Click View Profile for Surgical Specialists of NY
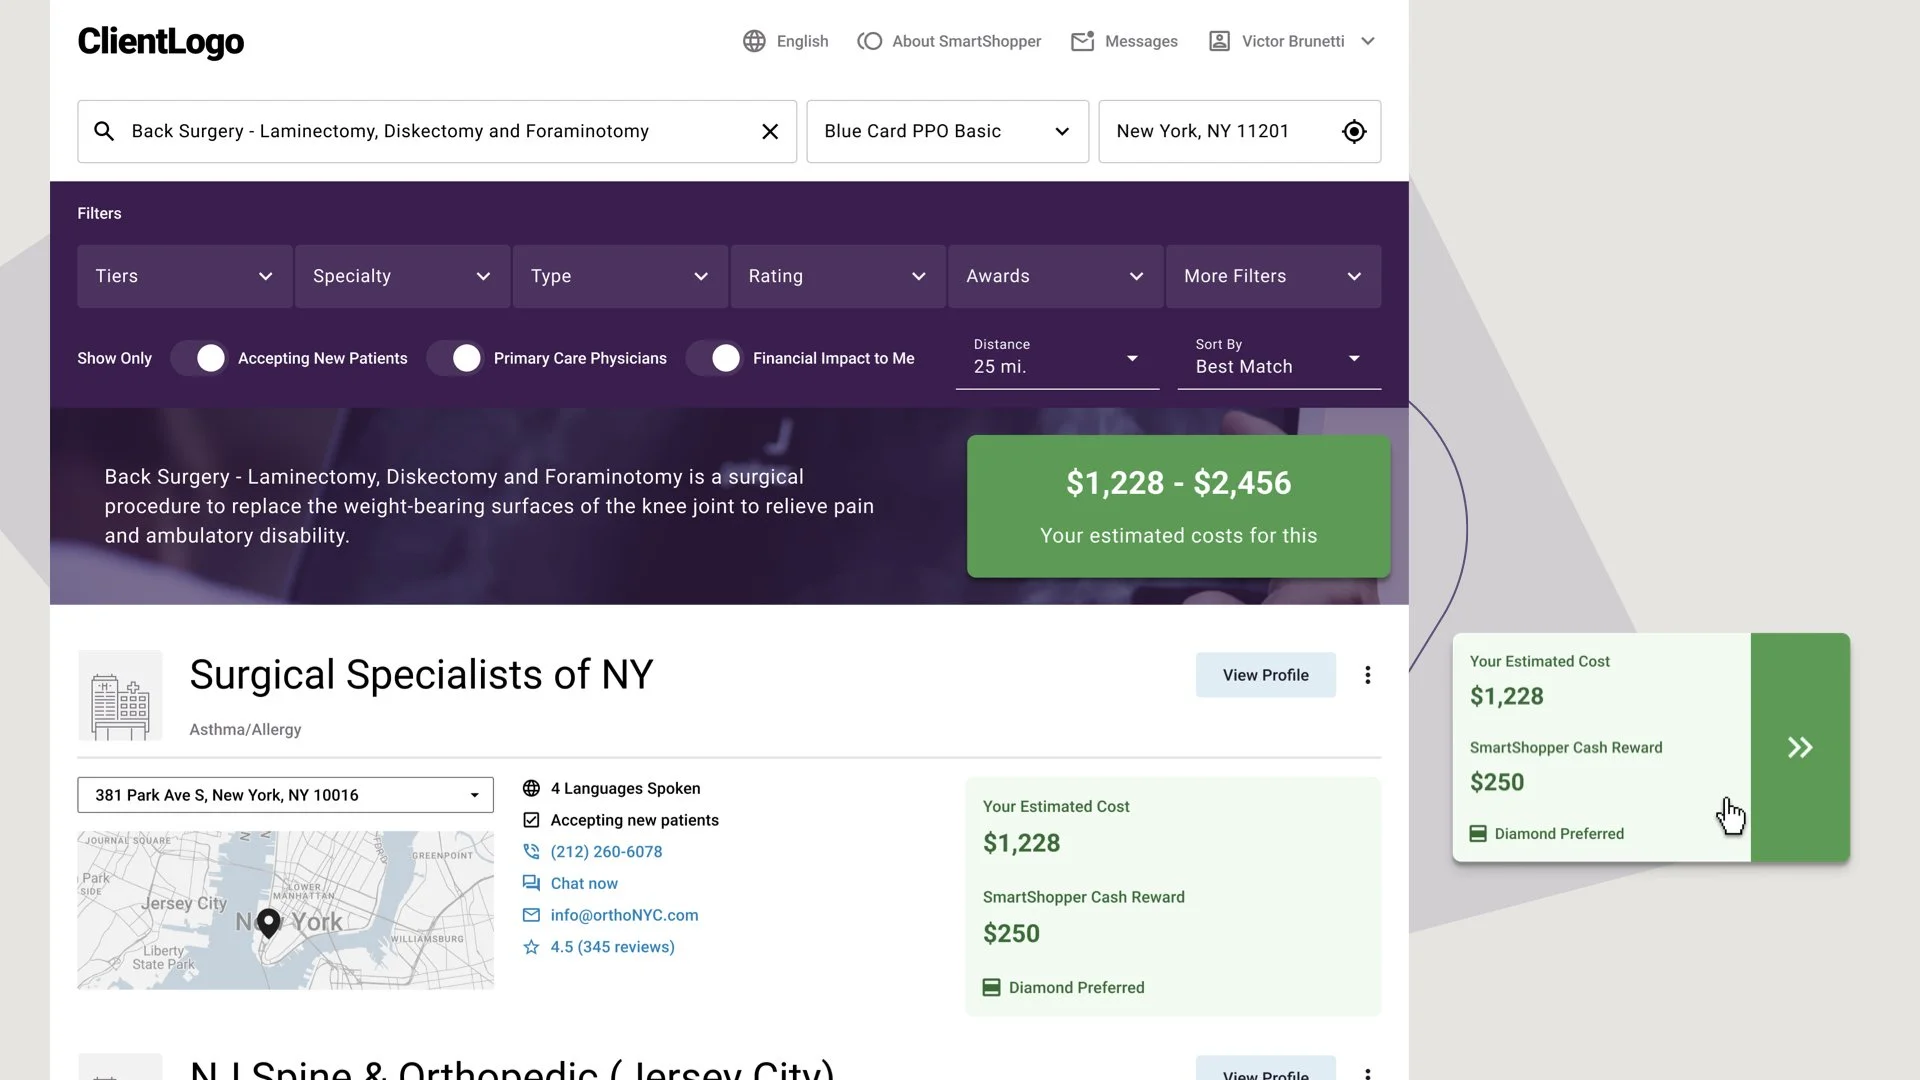 click(1265, 675)
